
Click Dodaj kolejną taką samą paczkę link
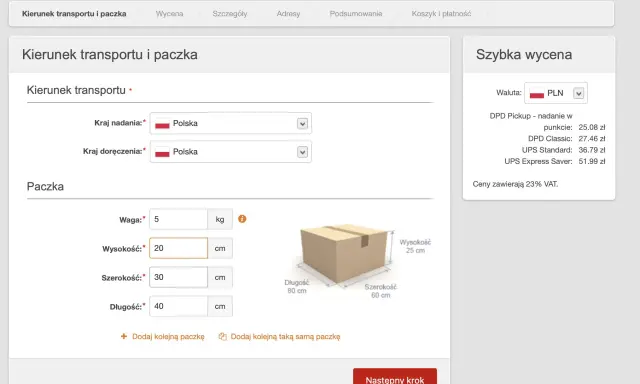point(285,337)
